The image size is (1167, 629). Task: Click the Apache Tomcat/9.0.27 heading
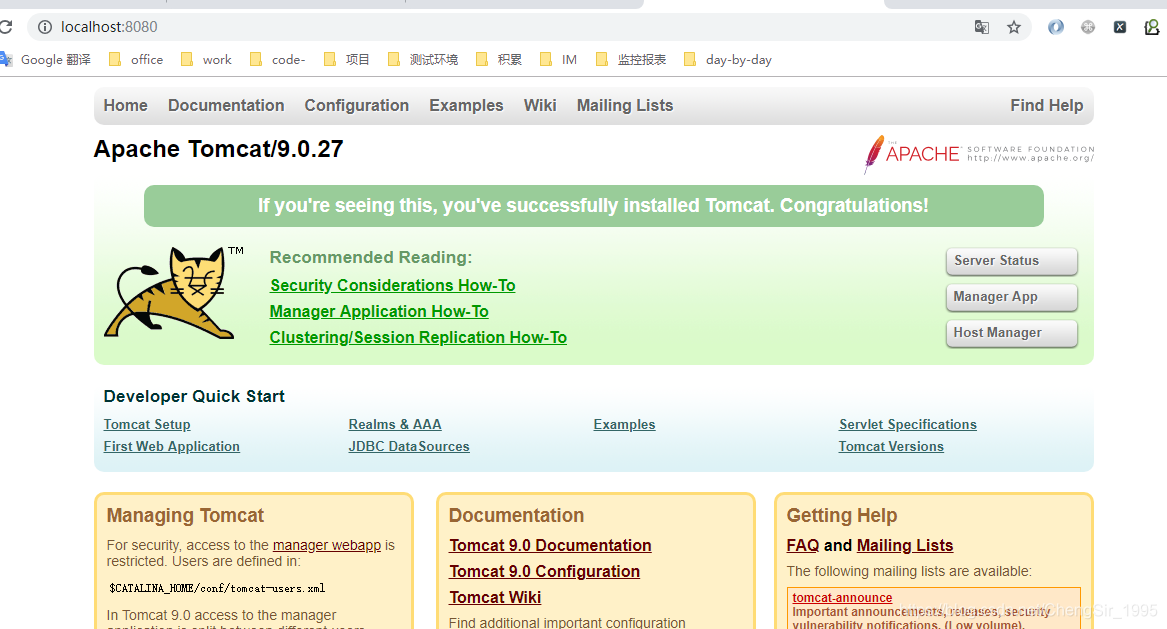(218, 149)
